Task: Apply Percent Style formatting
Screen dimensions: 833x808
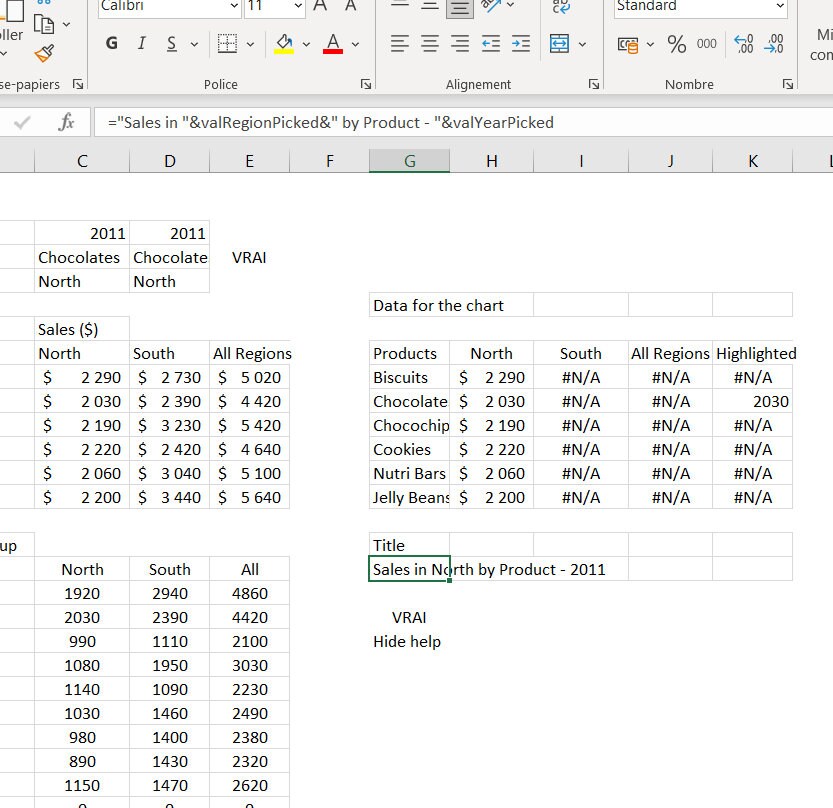Action: [675, 46]
